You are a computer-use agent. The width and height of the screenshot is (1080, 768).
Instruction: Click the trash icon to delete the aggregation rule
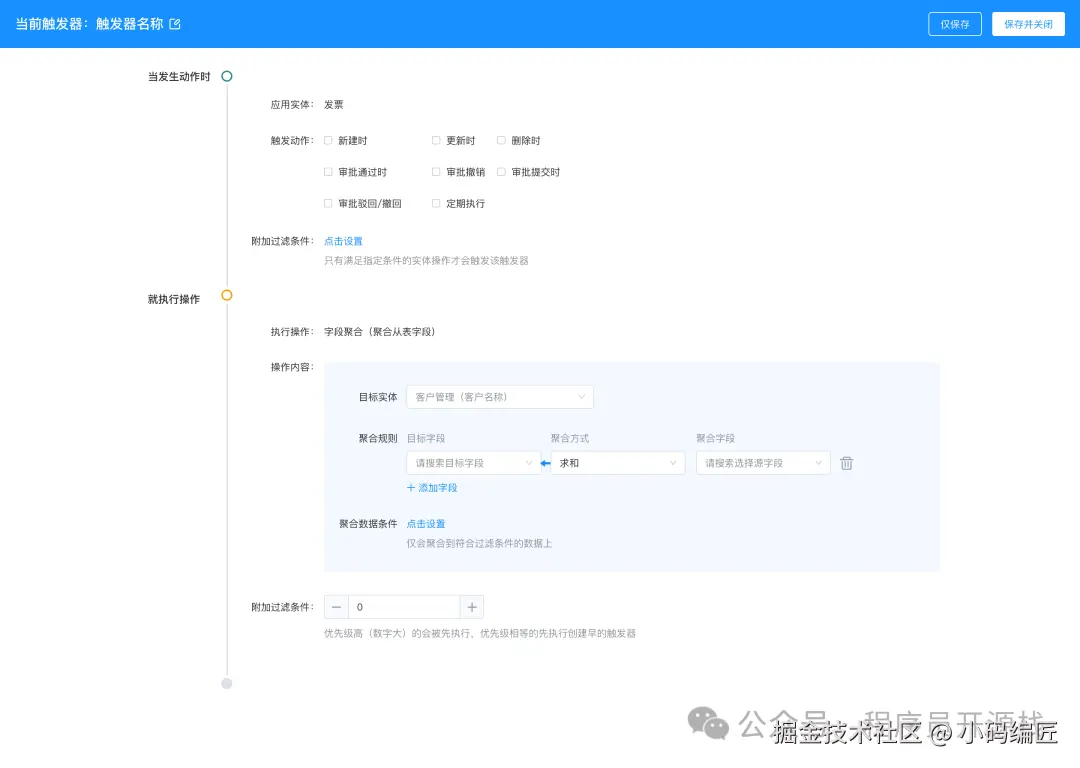847,463
